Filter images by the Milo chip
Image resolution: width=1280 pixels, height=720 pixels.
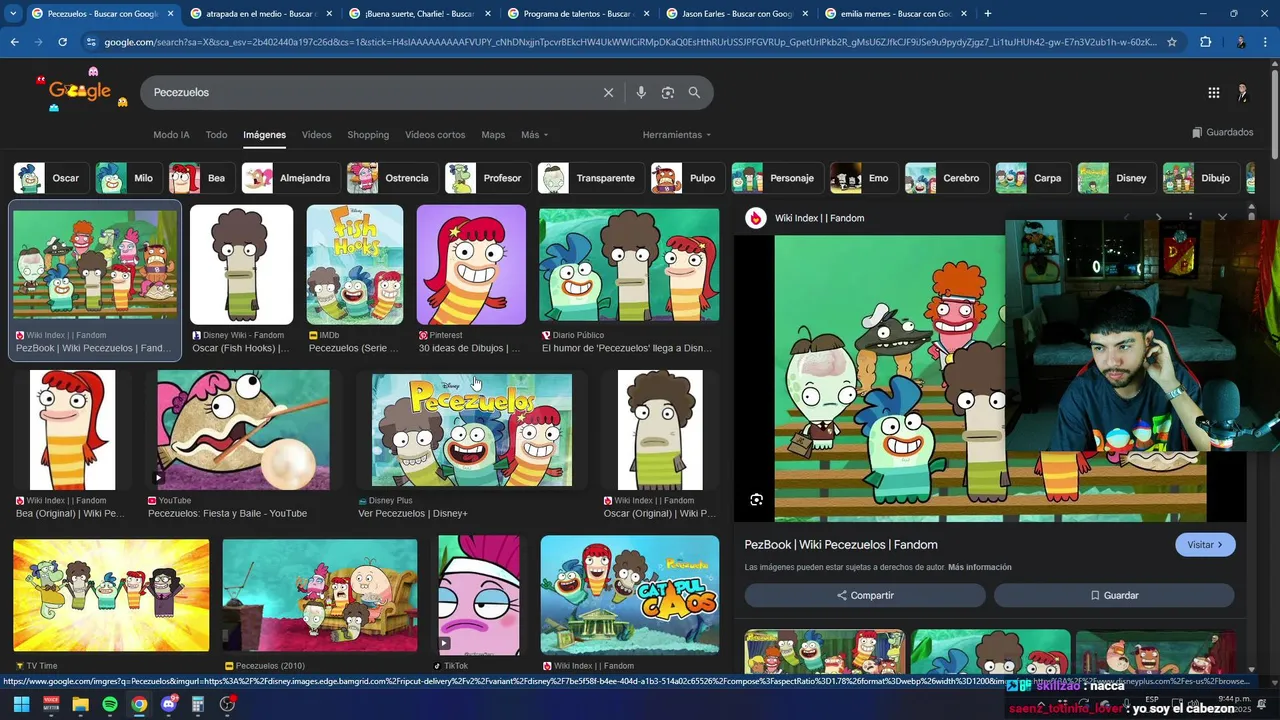click(x=128, y=178)
